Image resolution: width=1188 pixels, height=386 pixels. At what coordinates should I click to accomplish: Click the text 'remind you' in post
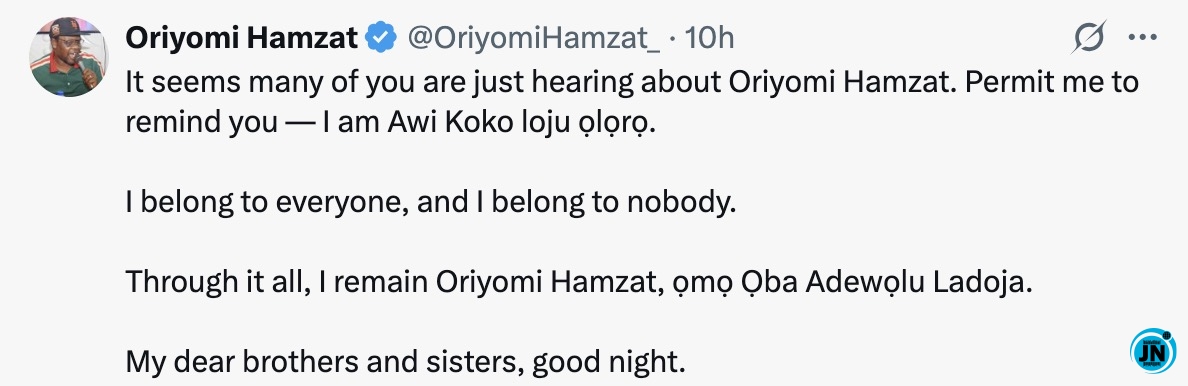click(202, 123)
